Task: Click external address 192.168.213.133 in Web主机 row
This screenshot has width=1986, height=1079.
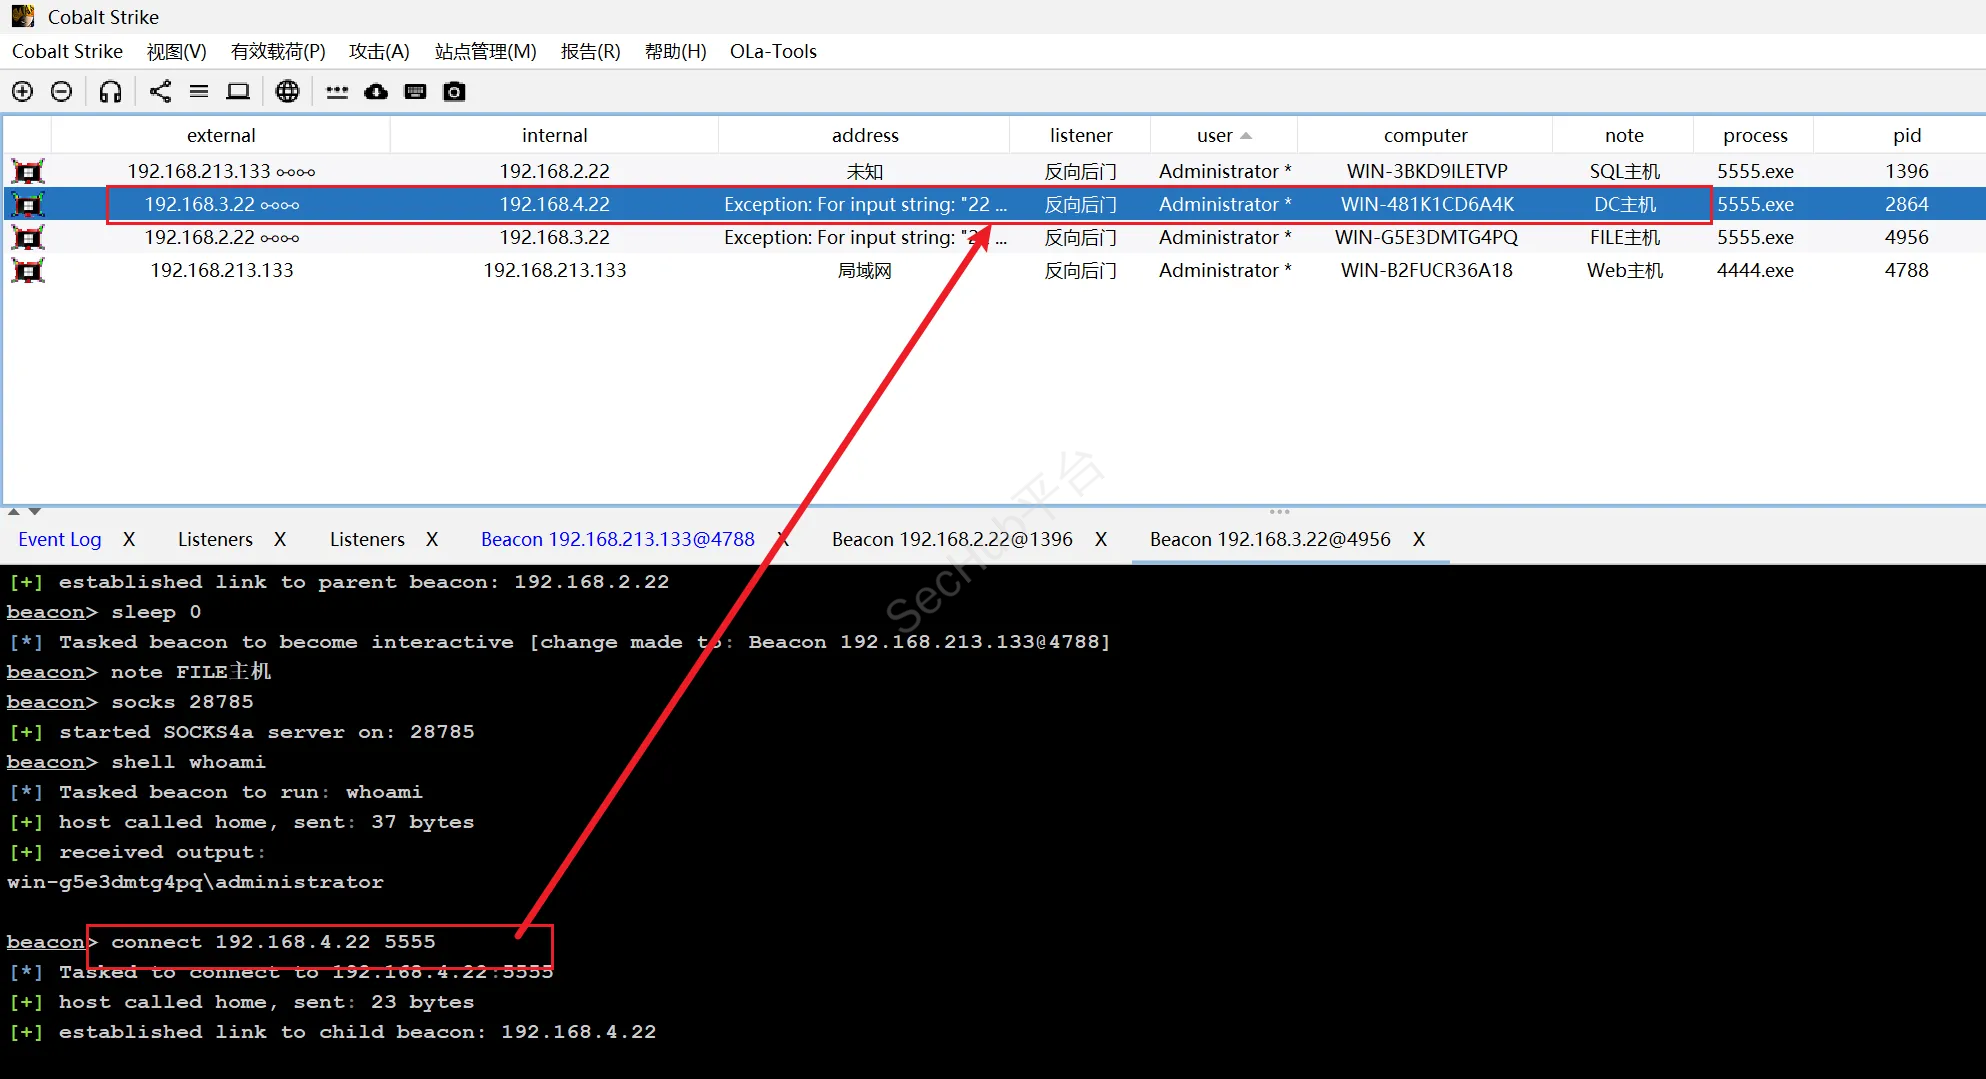Action: (222, 270)
